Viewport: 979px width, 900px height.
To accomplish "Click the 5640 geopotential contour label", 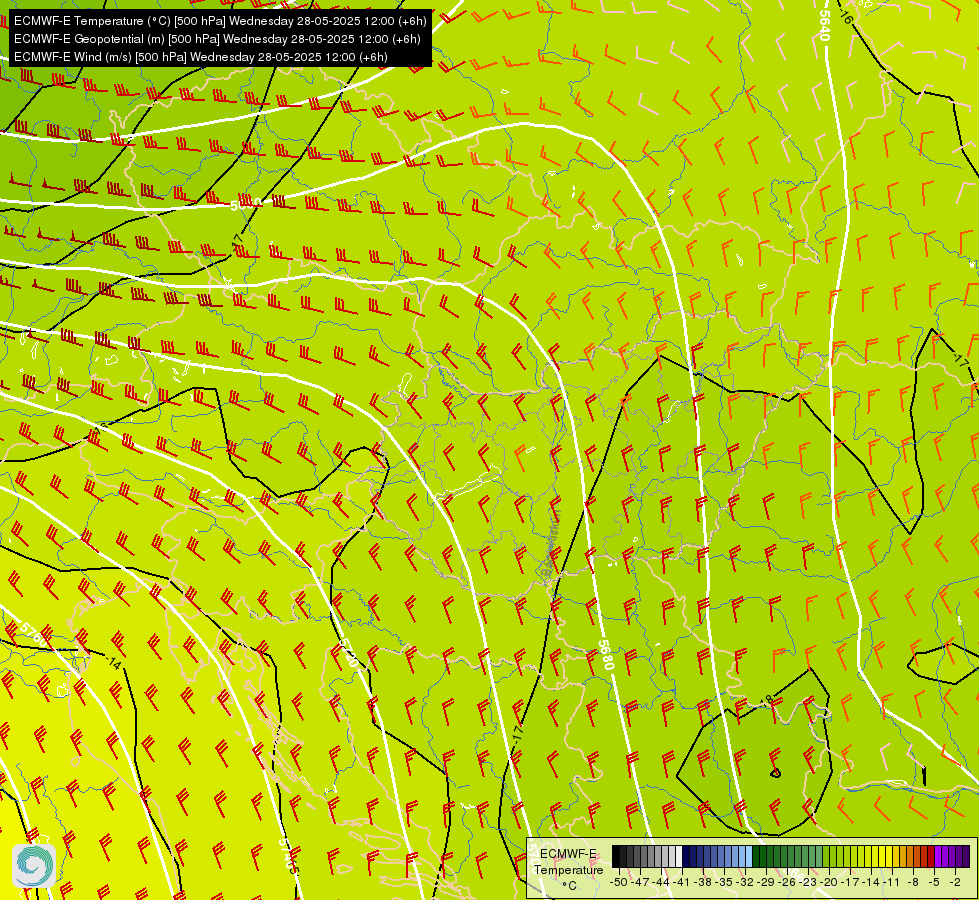I will pyautogui.click(x=825, y=26).
